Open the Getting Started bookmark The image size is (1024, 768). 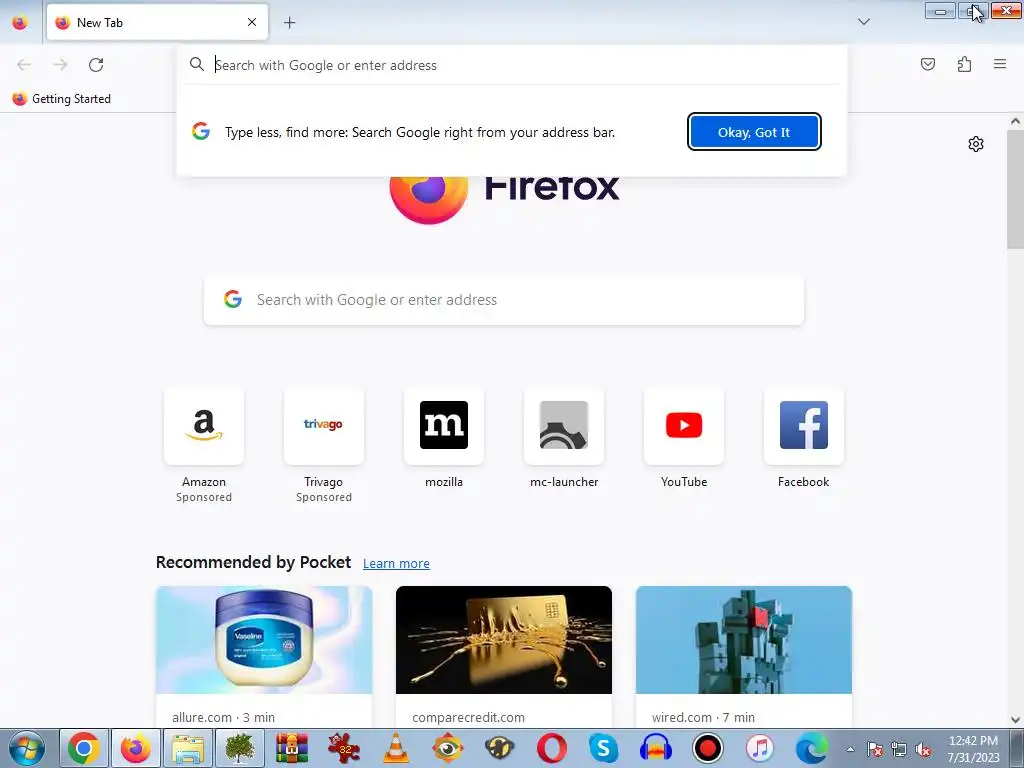[x=61, y=99]
